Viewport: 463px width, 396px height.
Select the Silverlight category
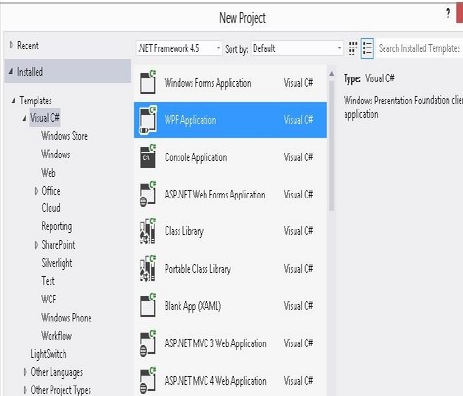click(x=57, y=263)
